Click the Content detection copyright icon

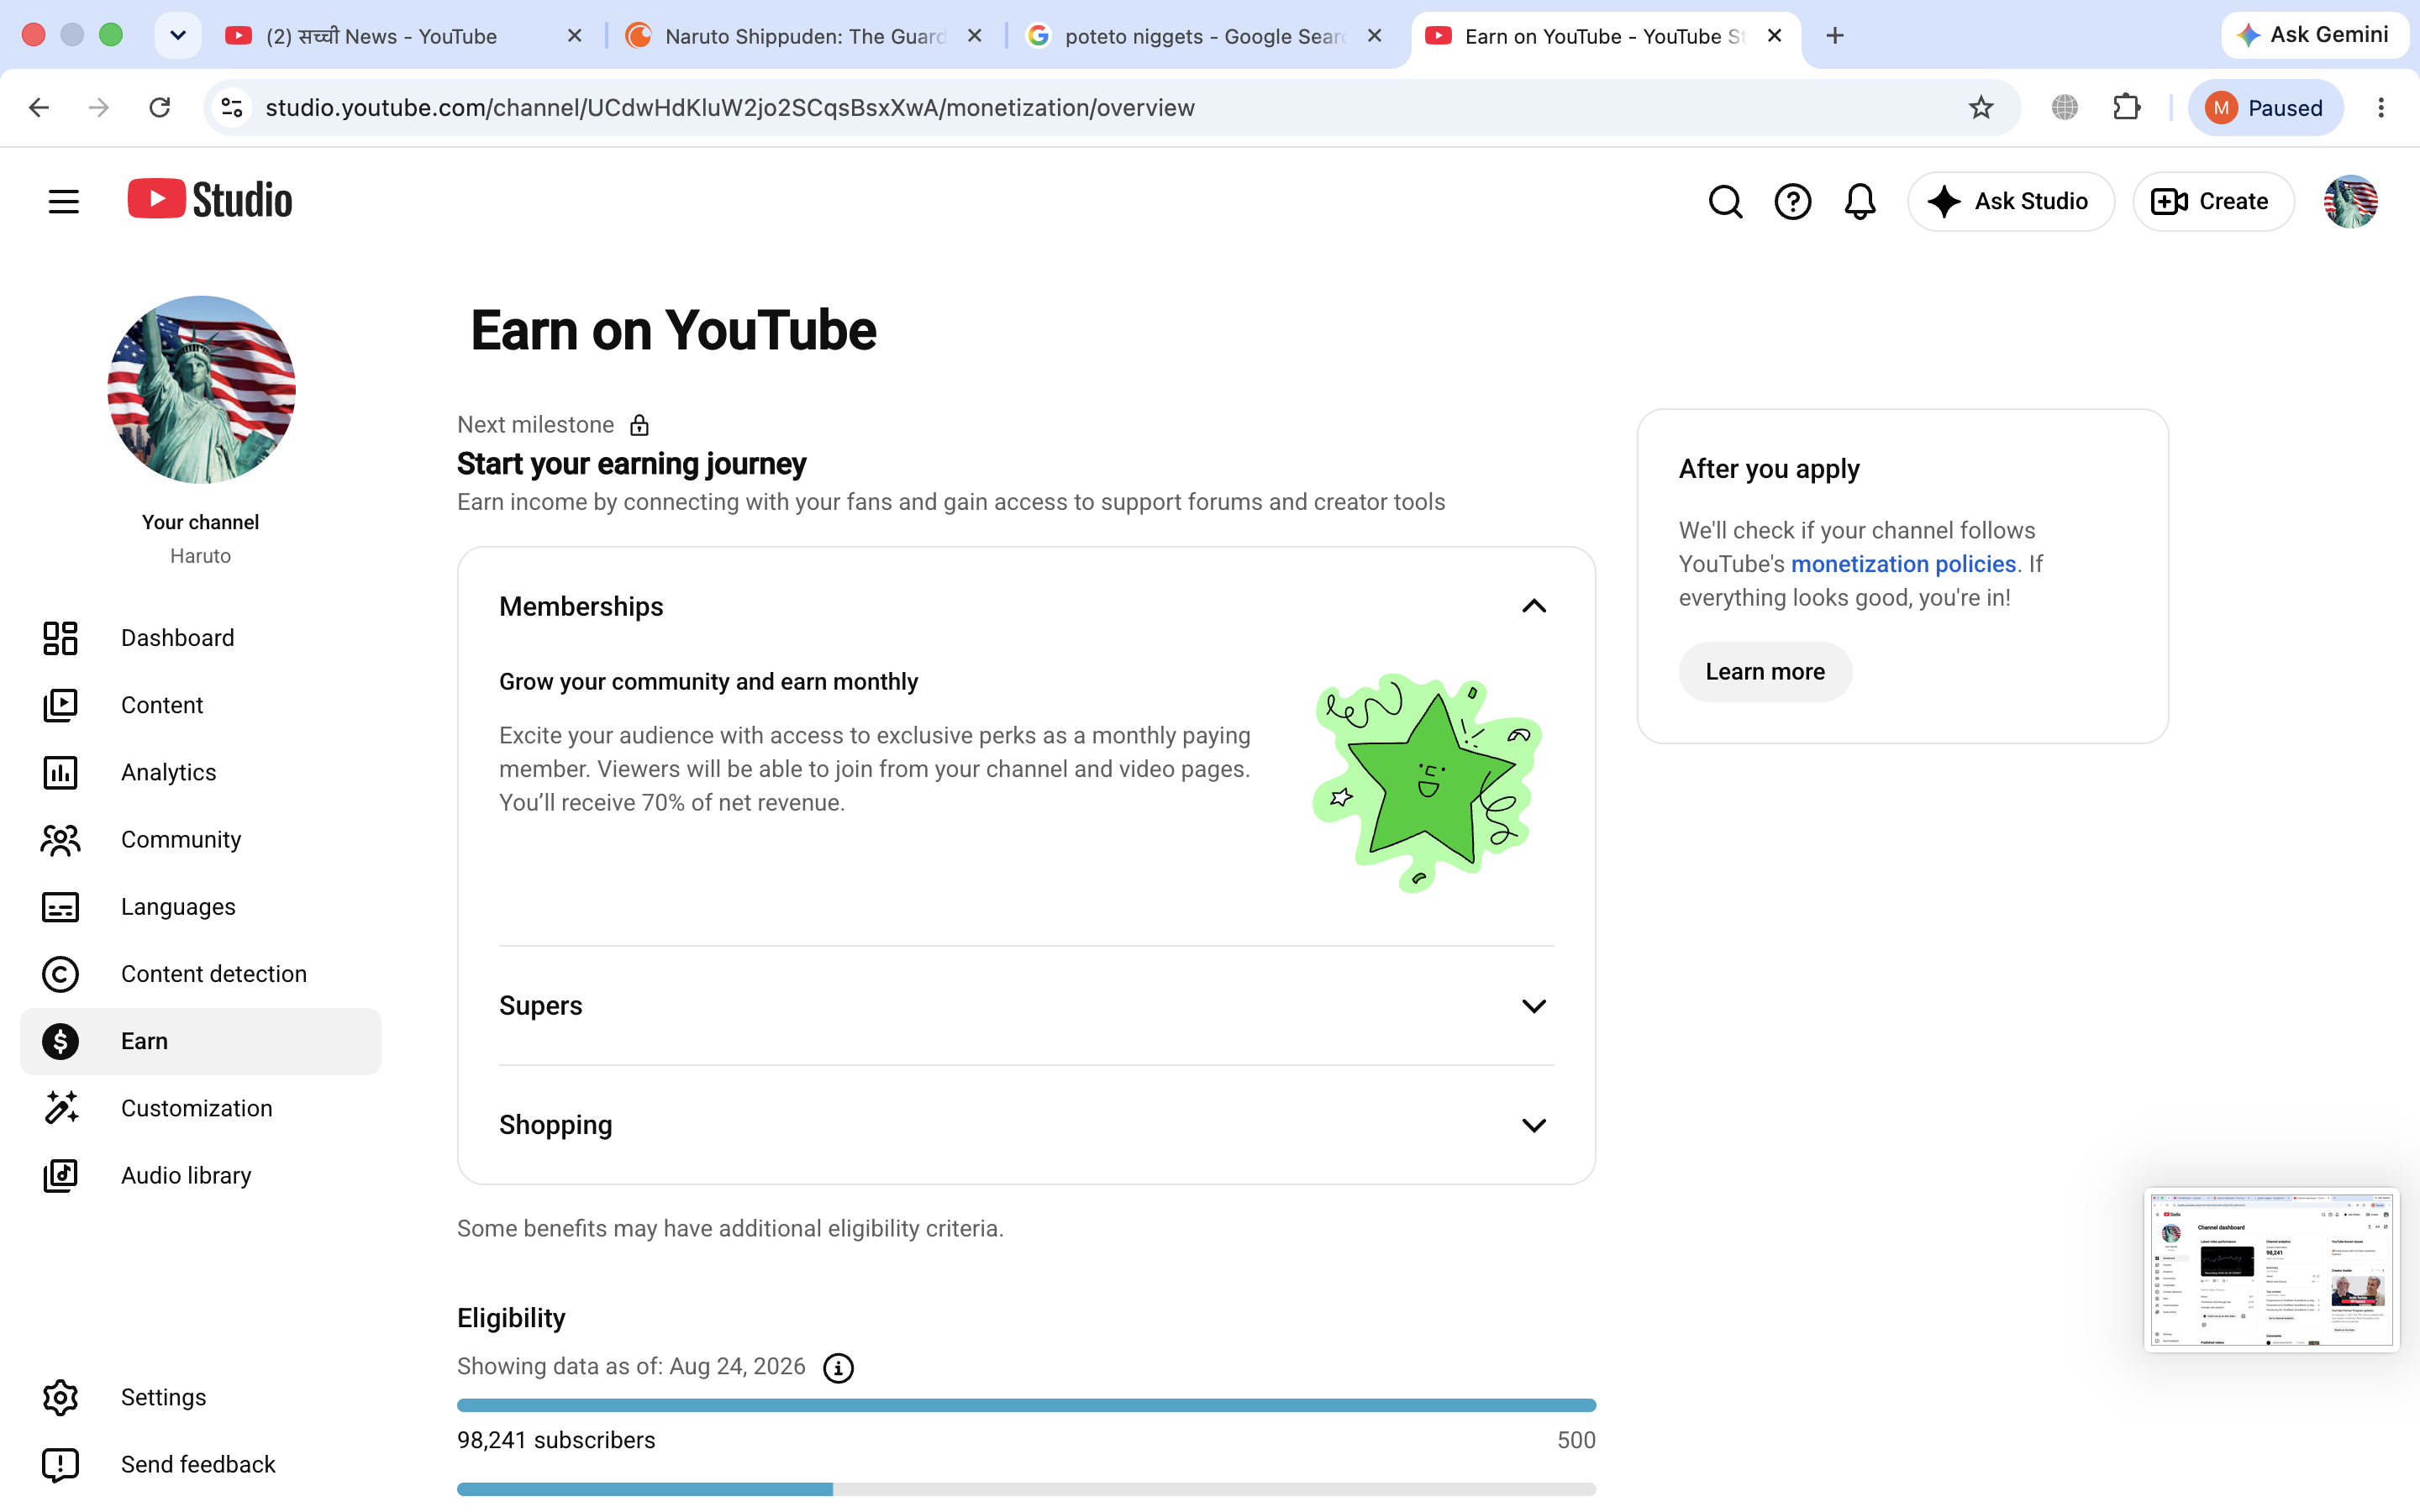[x=60, y=974]
